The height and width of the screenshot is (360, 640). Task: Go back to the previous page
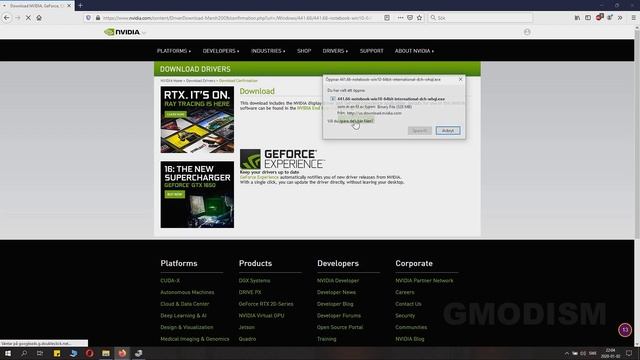(x=7, y=18)
